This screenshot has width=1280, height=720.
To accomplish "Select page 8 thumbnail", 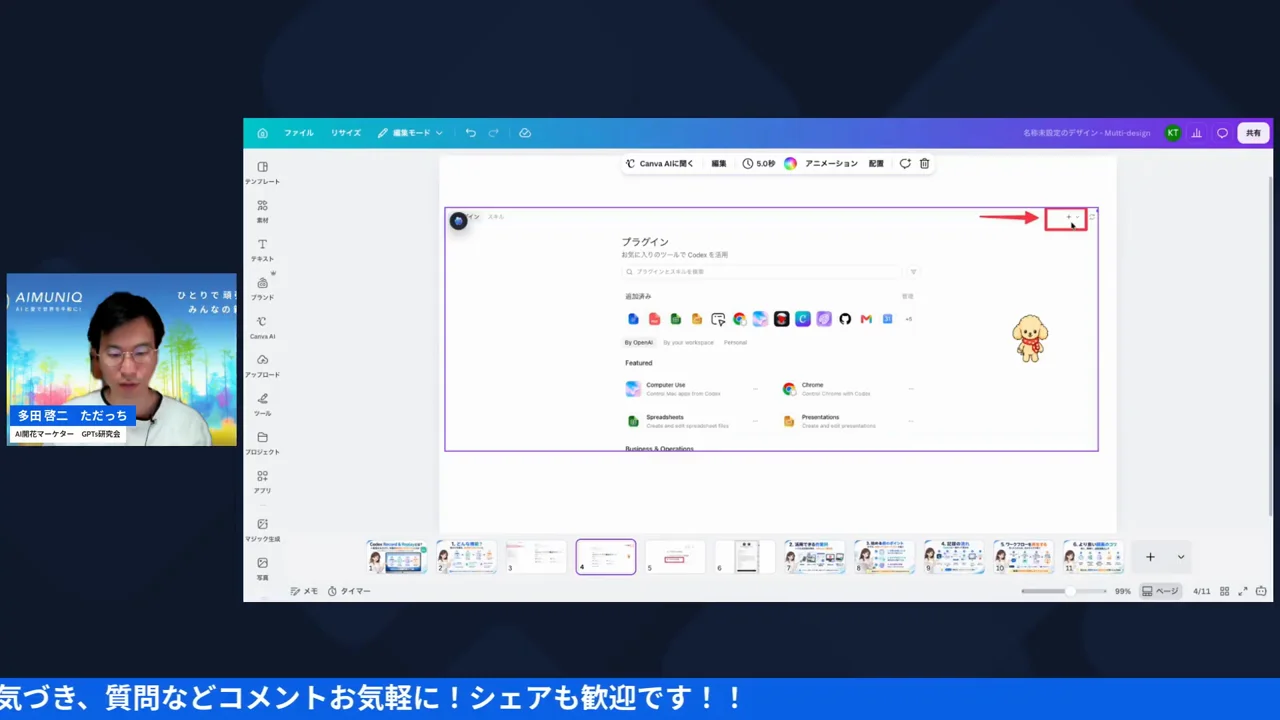I will coord(885,557).
